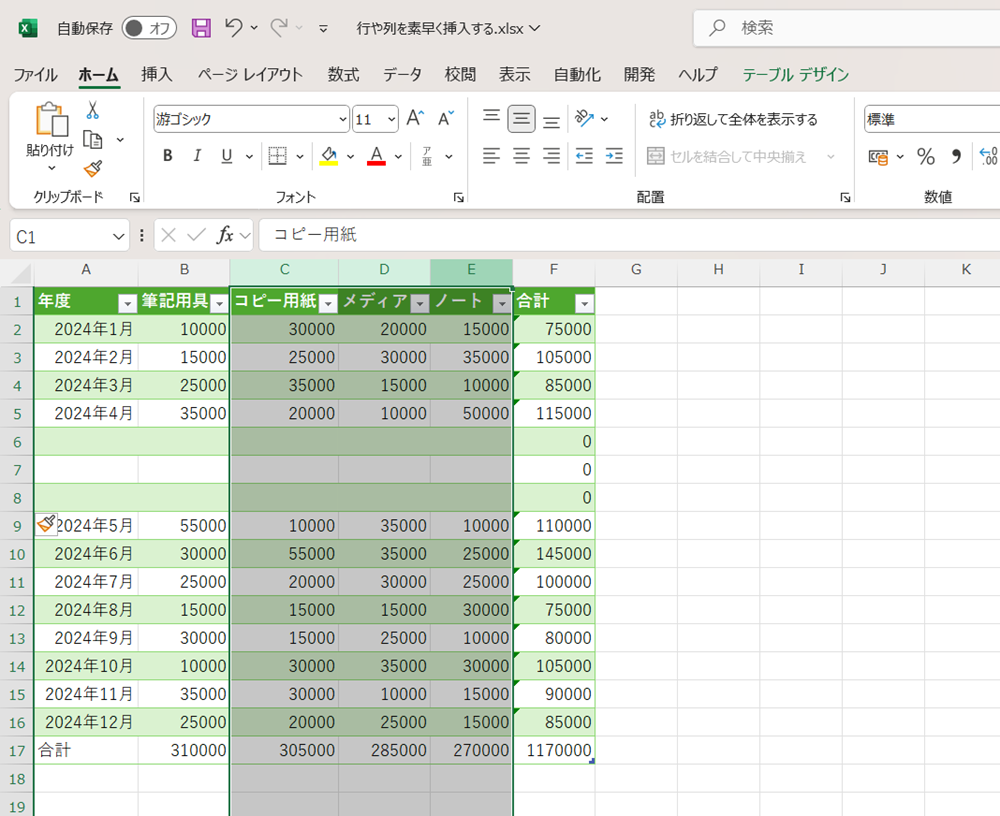Click the Excel app icon
This screenshot has width=1000, height=816.
pos(28,28)
